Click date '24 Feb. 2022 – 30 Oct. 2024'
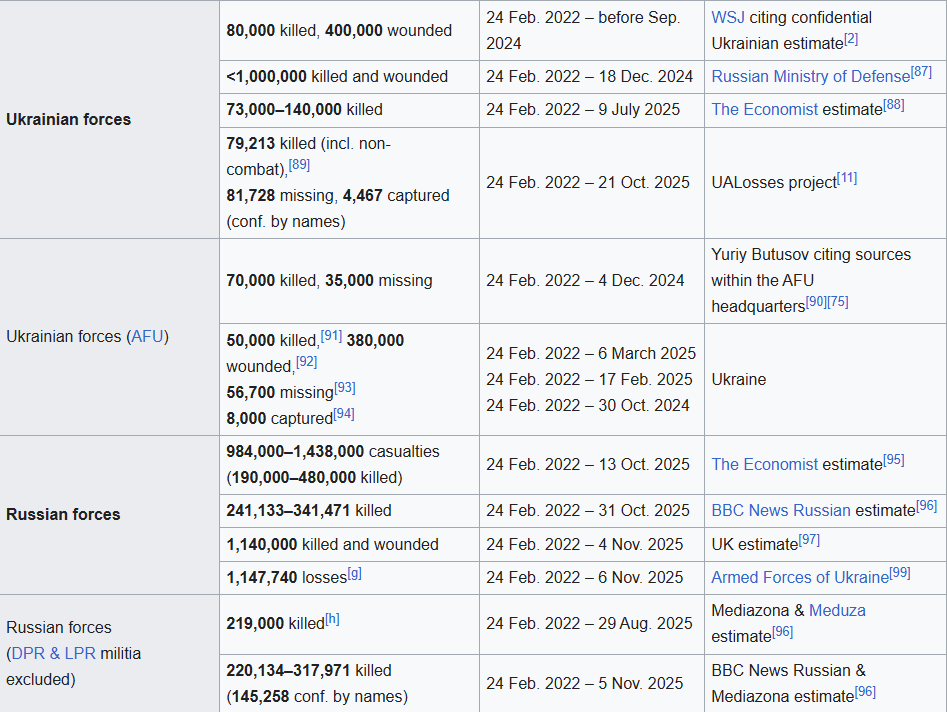The width and height of the screenshot is (947, 712). 588,405
